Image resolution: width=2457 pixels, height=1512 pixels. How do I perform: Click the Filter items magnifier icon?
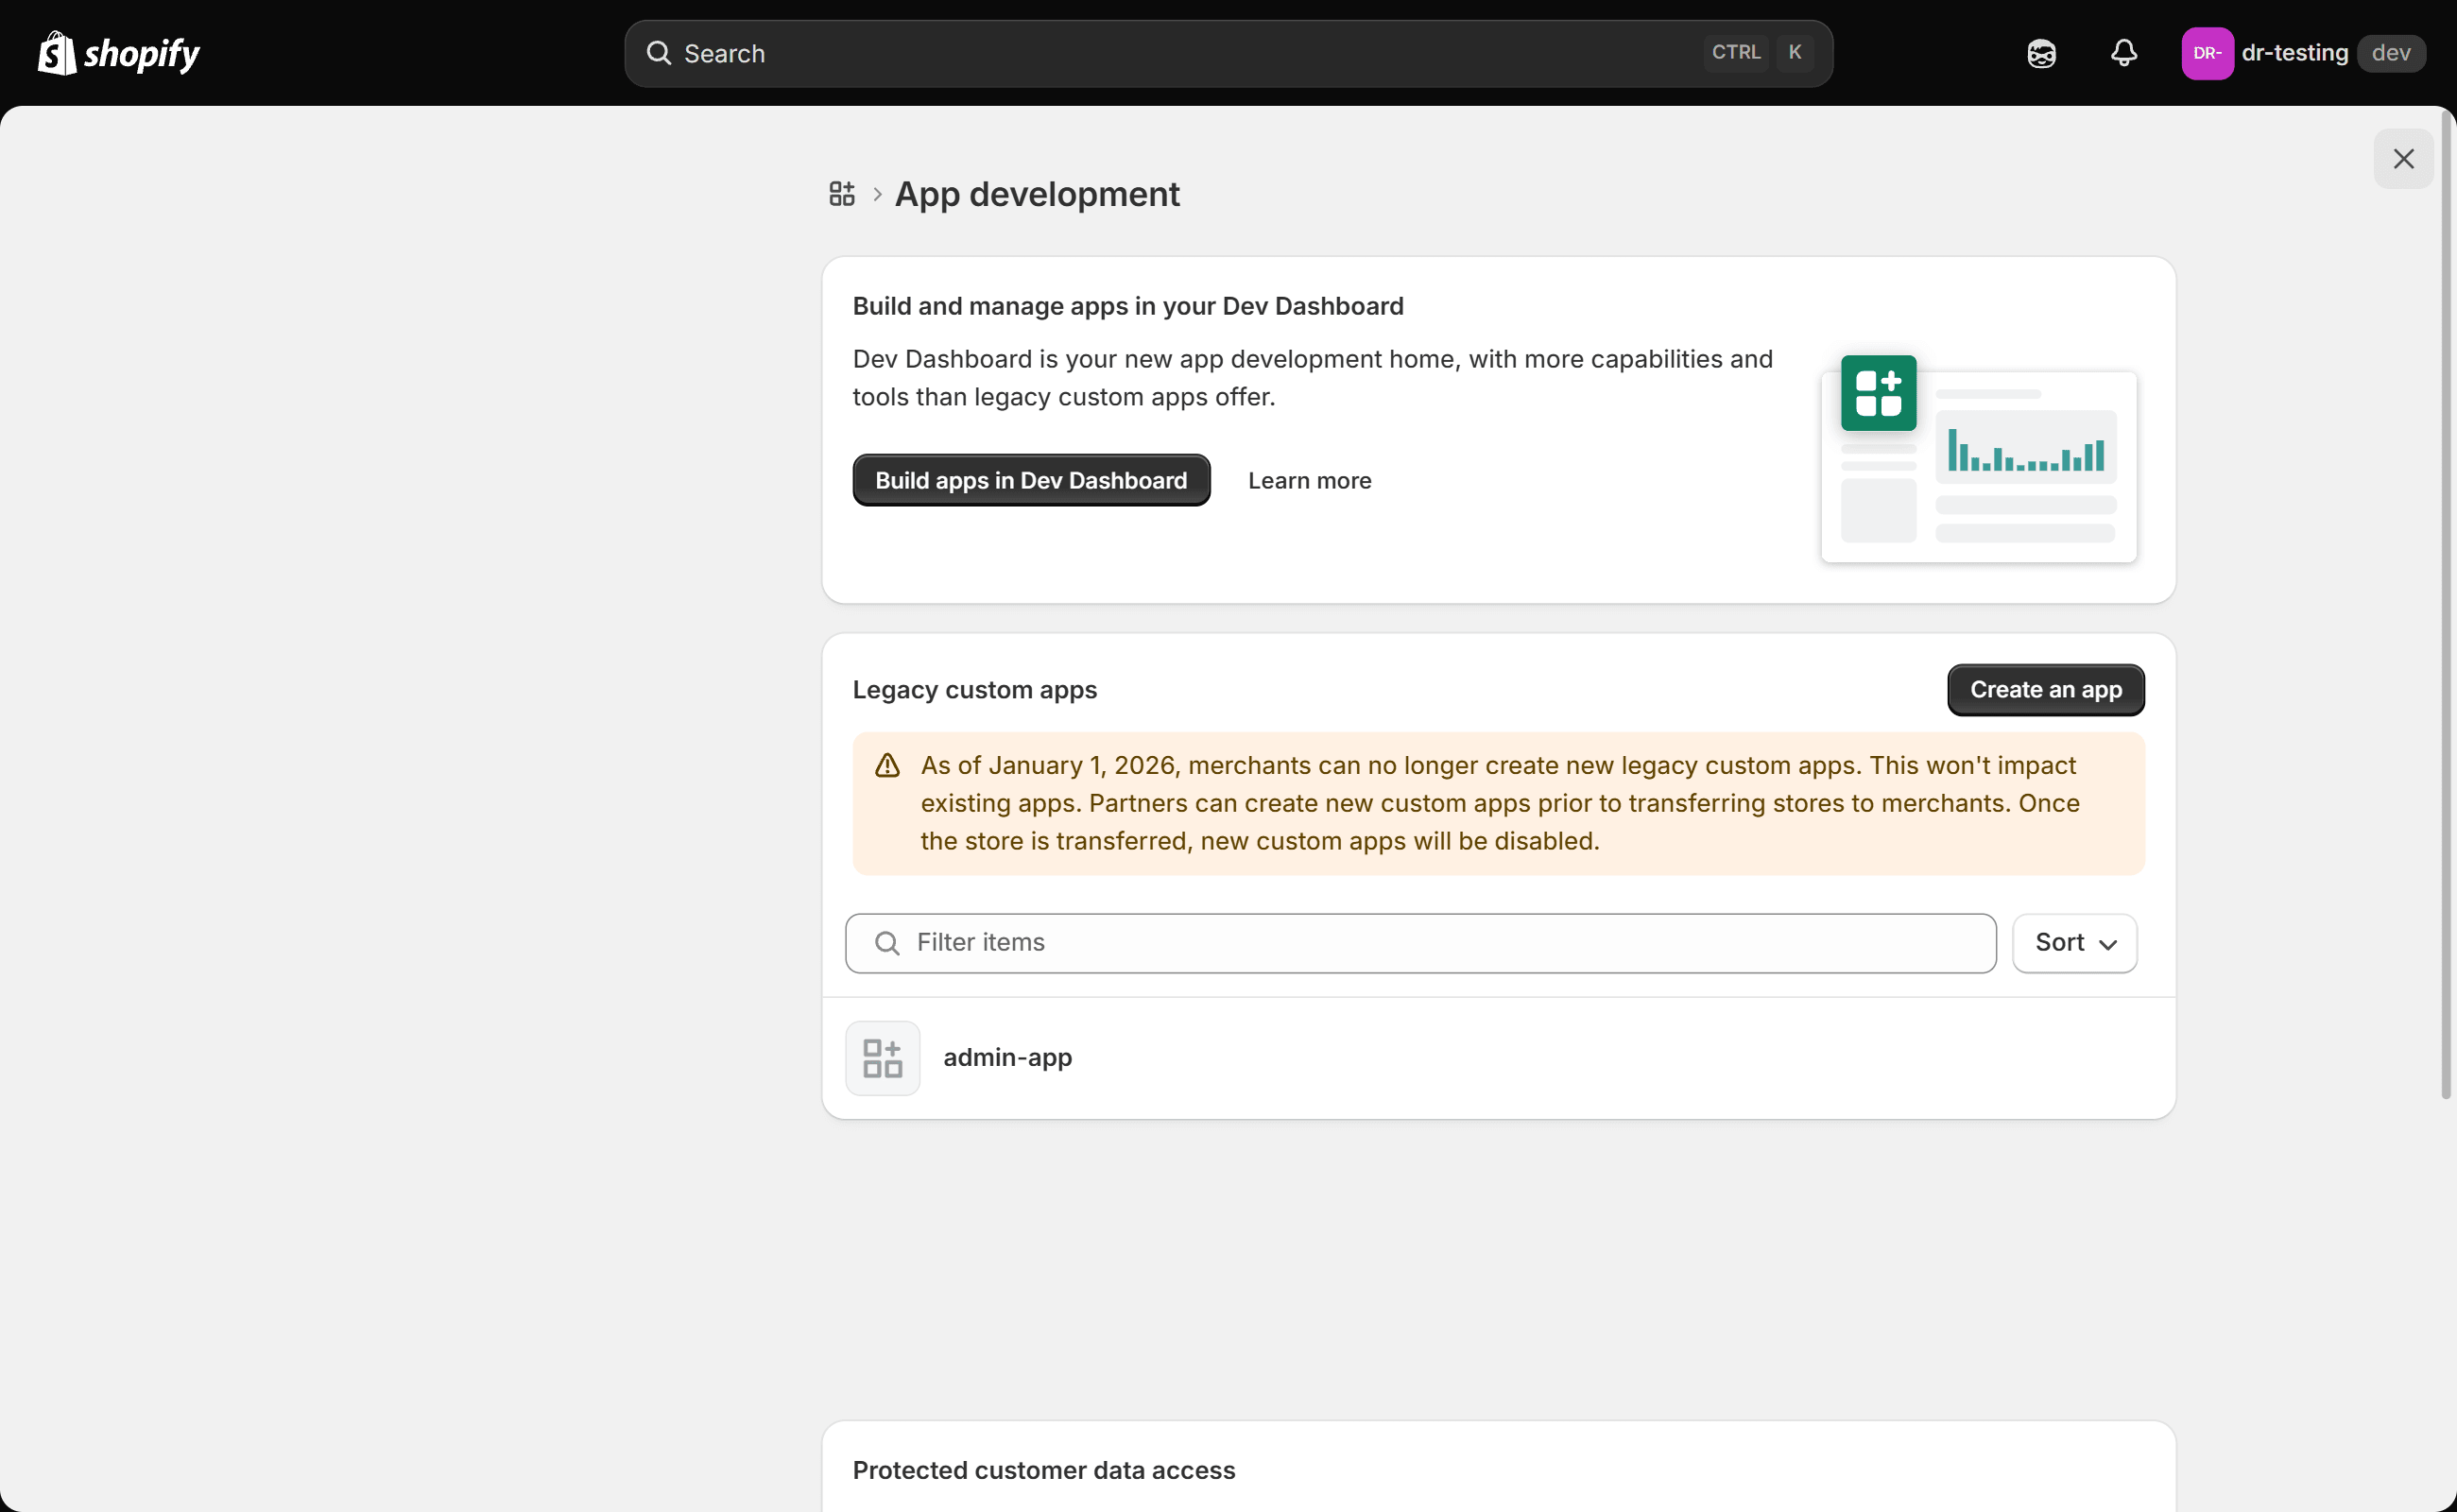886,943
